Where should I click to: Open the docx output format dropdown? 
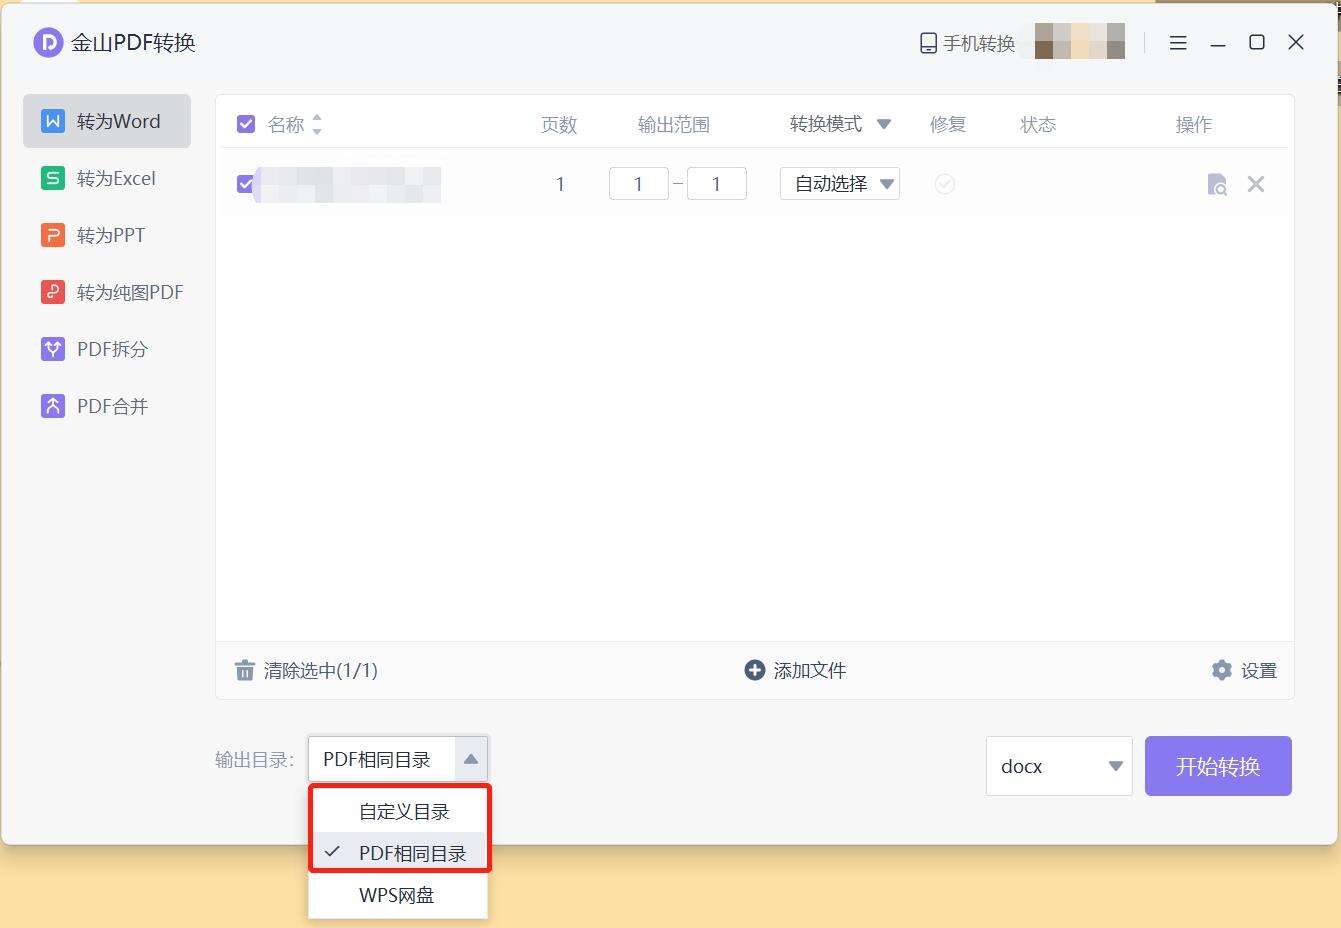[1059, 766]
